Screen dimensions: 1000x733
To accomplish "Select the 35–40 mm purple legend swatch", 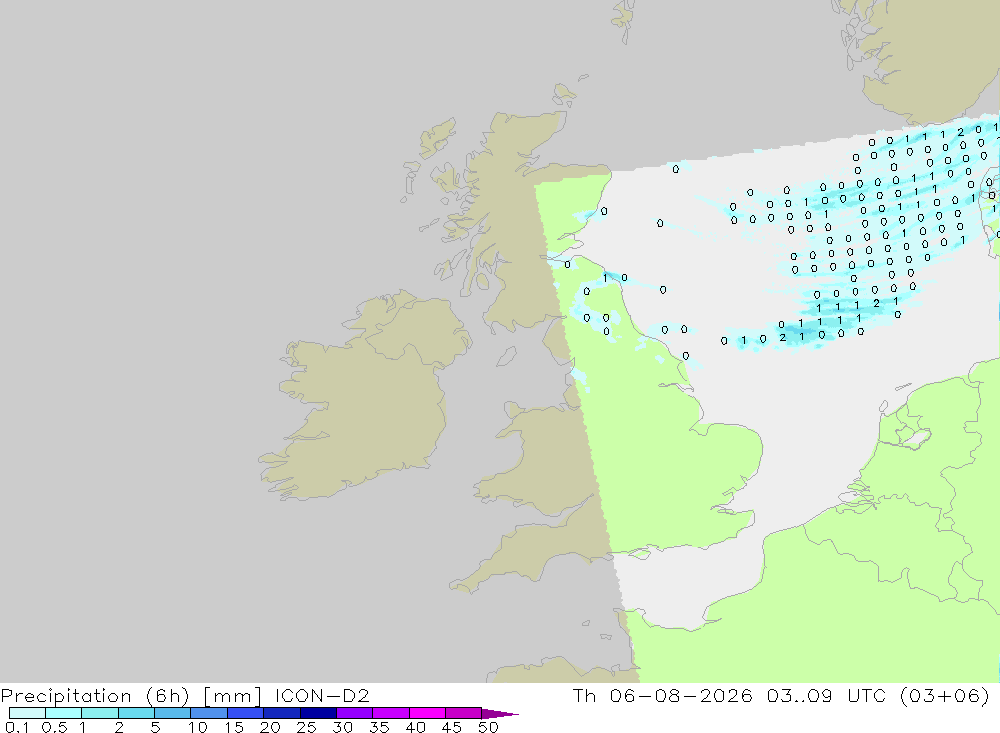I will (x=391, y=713).
